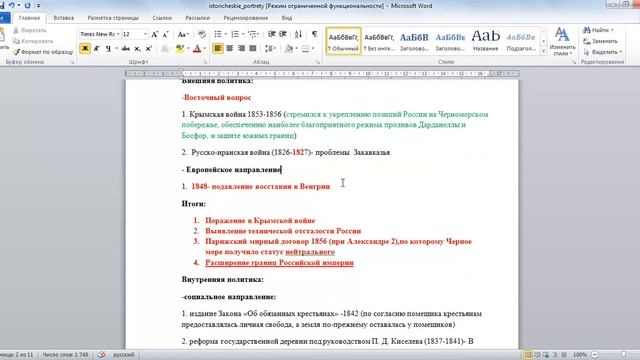Clear formatting with the eraser icon

click(x=202, y=34)
